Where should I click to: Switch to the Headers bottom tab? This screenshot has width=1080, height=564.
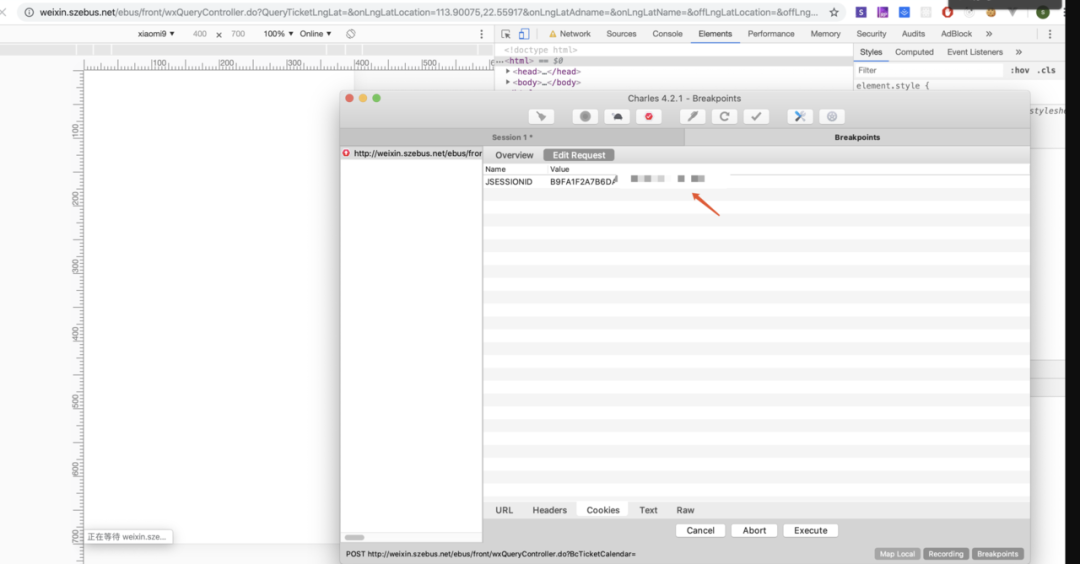point(550,510)
